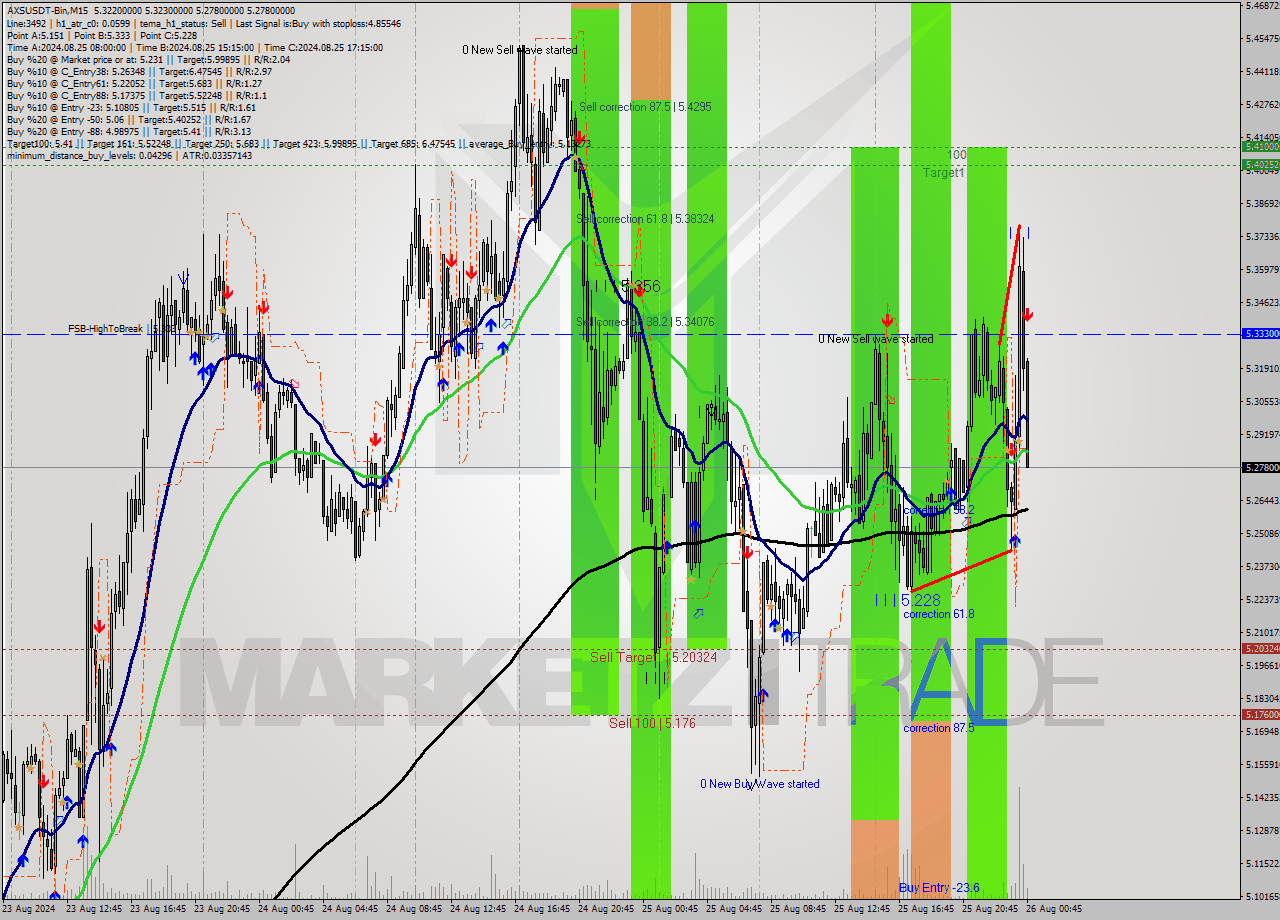Select the 5.3191 value on price axis

(x=1262, y=368)
